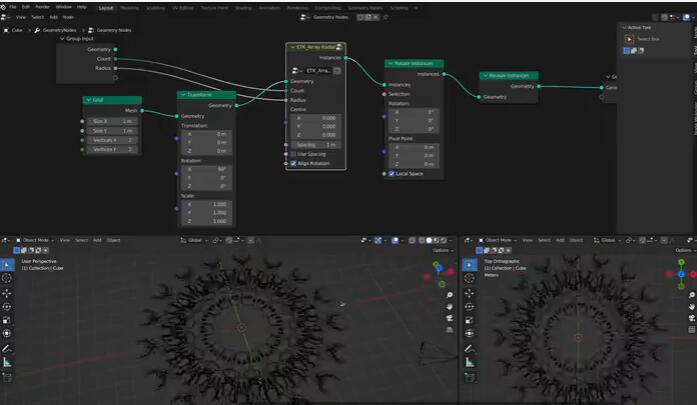The height and width of the screenshot is (405, 697).
Task: Select the Cursor tool in Top Orthographic viewport
Action: (469, 278)
